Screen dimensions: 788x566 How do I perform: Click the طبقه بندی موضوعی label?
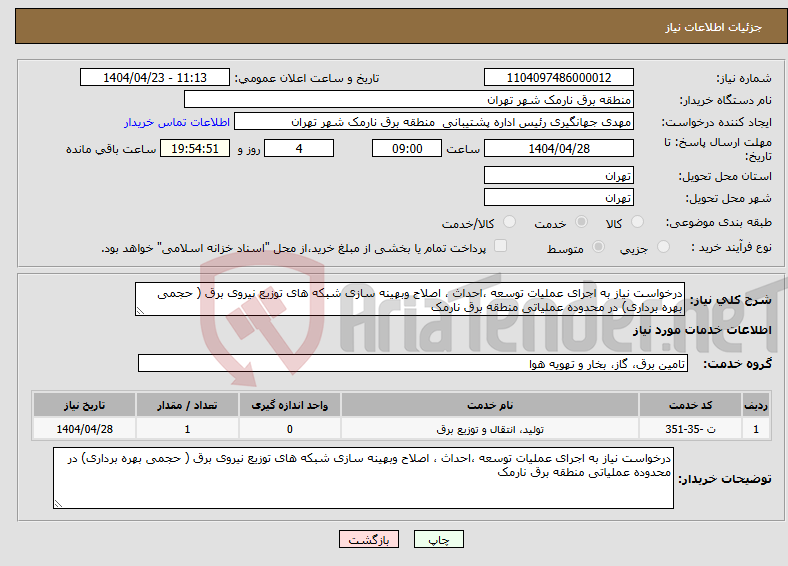click(x=719, y=222)
